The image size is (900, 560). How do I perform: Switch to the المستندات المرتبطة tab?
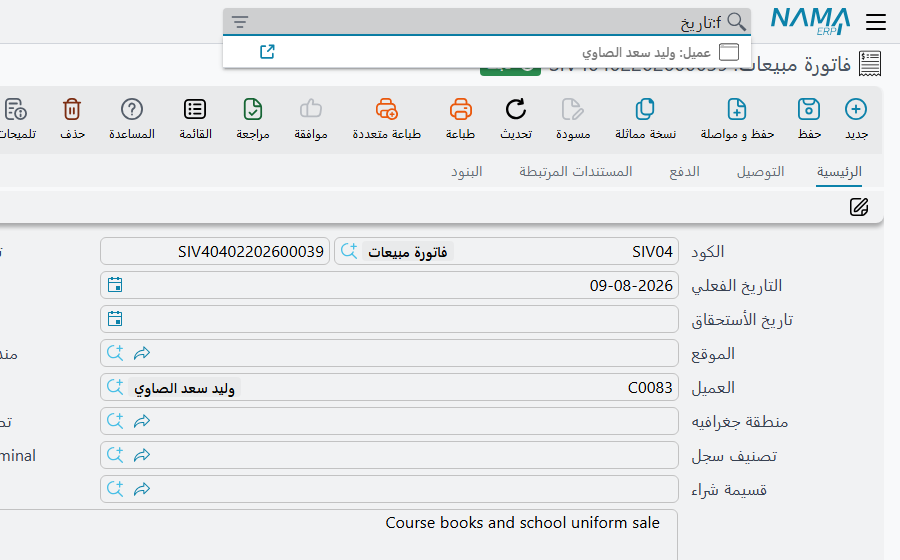pos(576,172)
